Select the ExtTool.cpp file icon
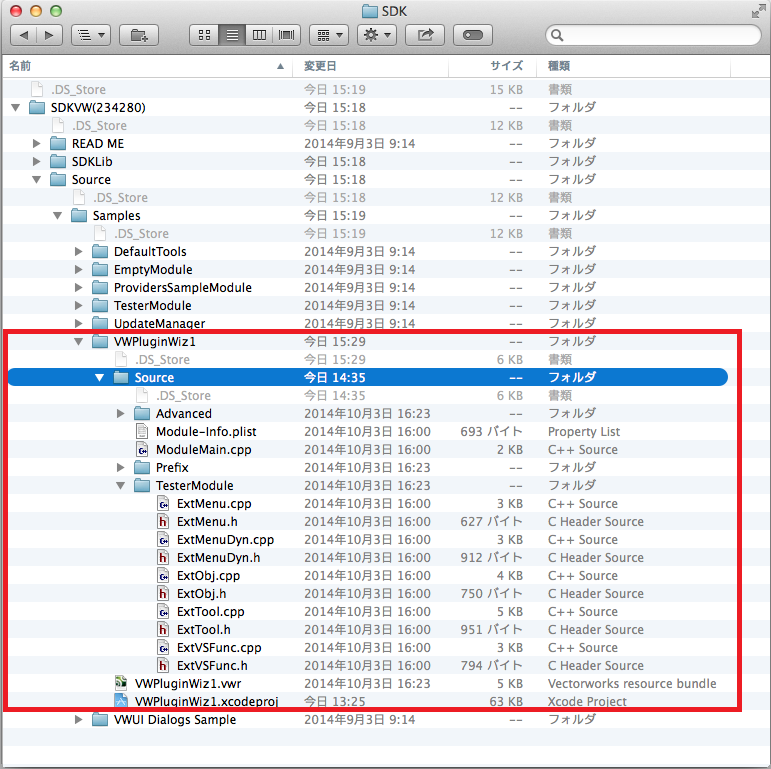 click(x=163, y=611)
